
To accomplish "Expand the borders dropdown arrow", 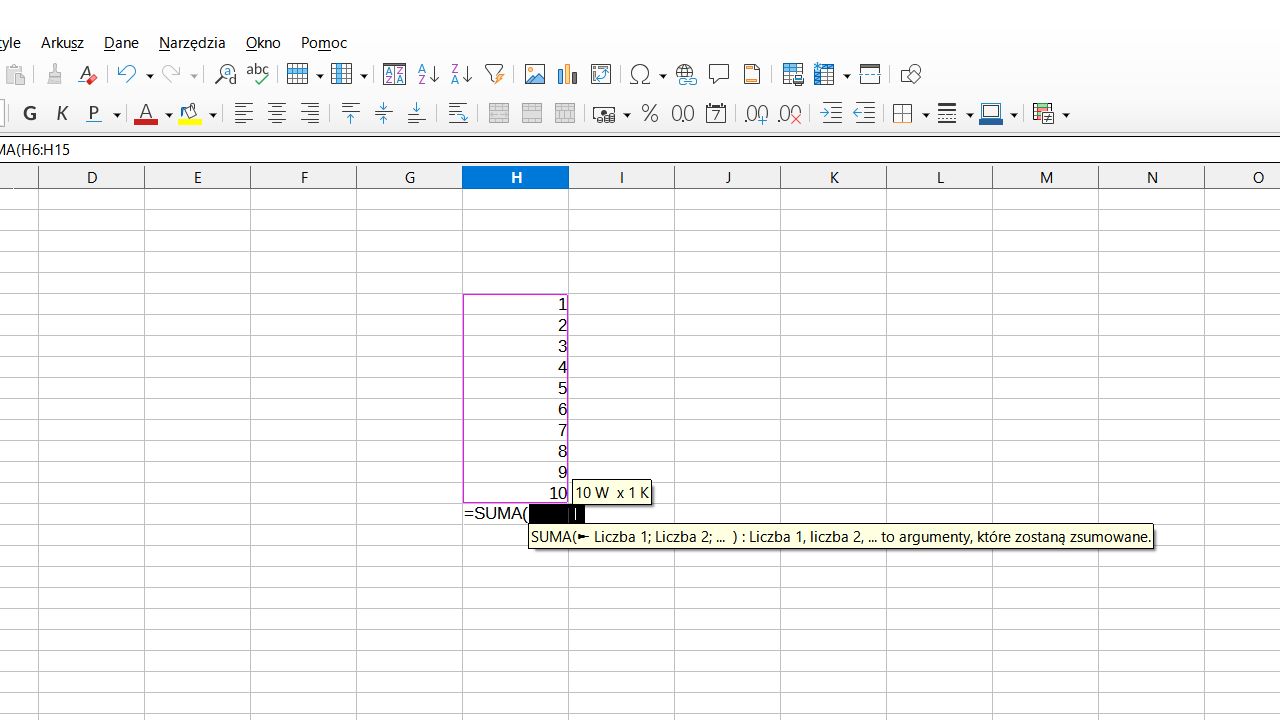I will click(x=926, y=114).
